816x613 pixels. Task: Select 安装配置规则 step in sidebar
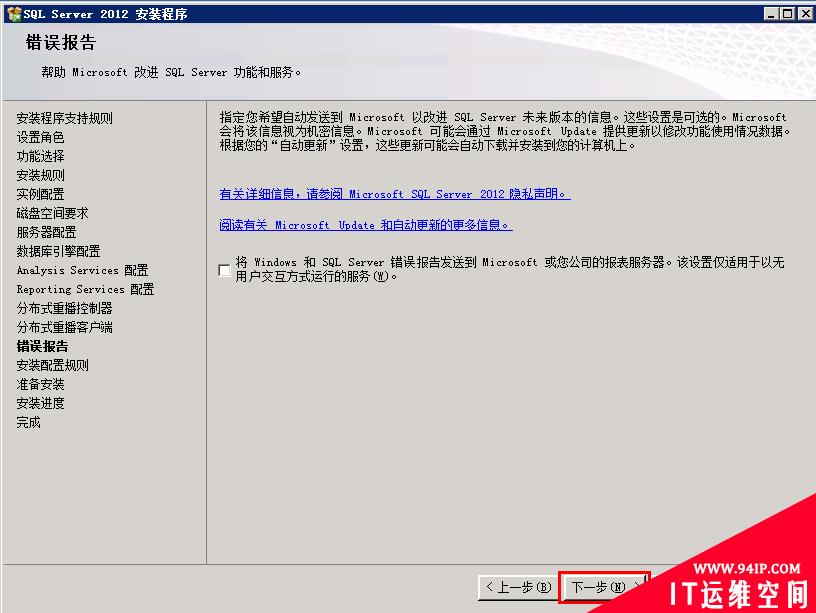53,365
